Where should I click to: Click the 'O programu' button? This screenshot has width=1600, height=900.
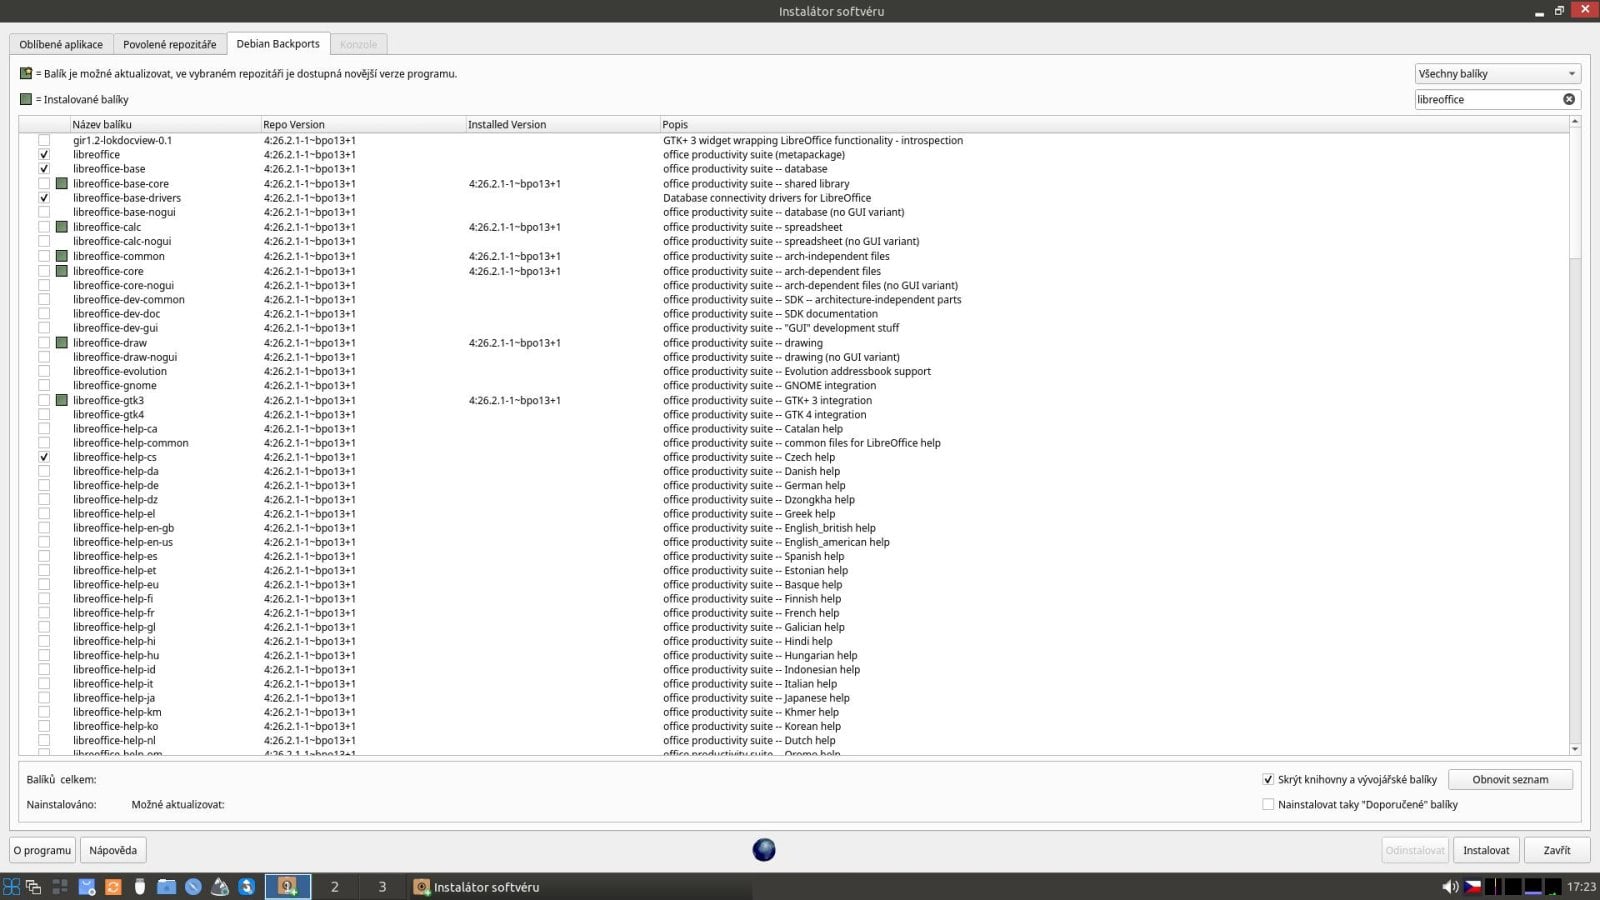point(43,850)
